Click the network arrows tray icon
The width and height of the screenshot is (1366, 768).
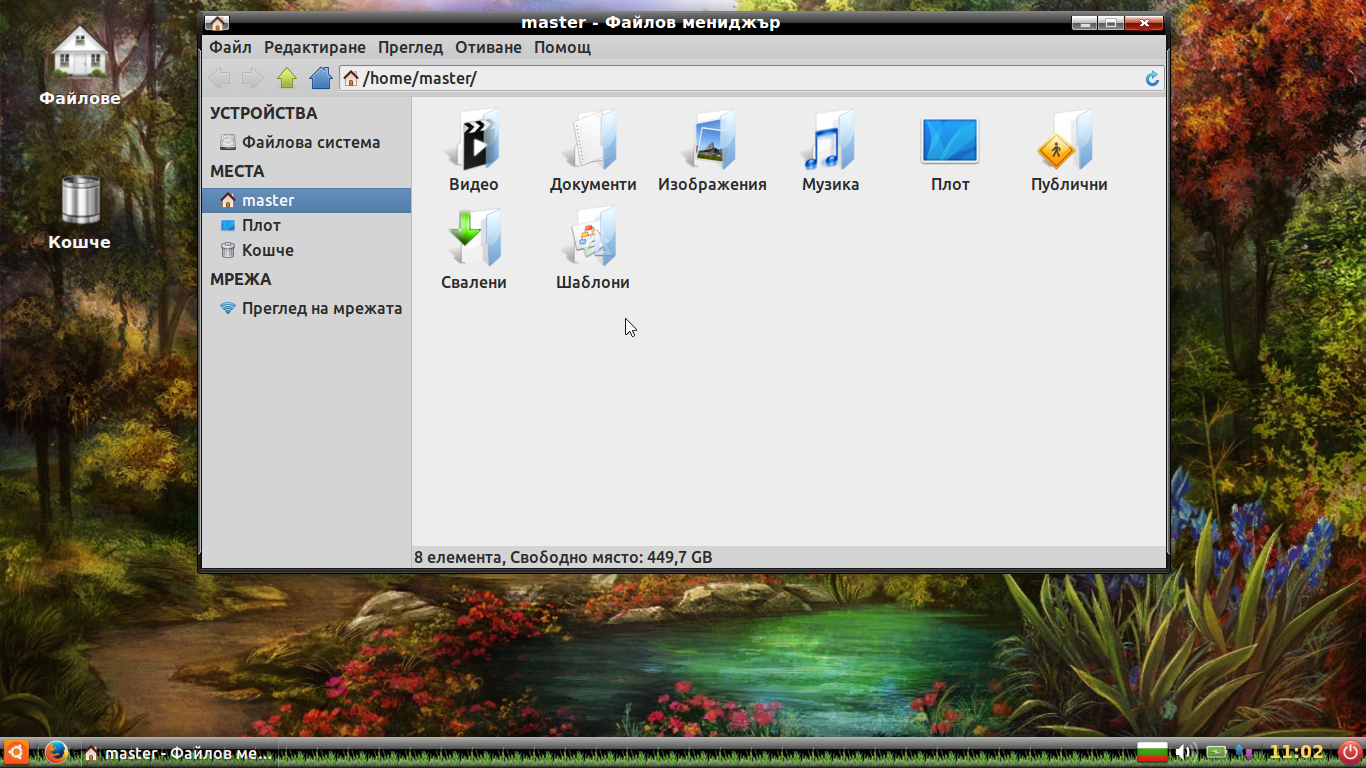click(1245, 752)
